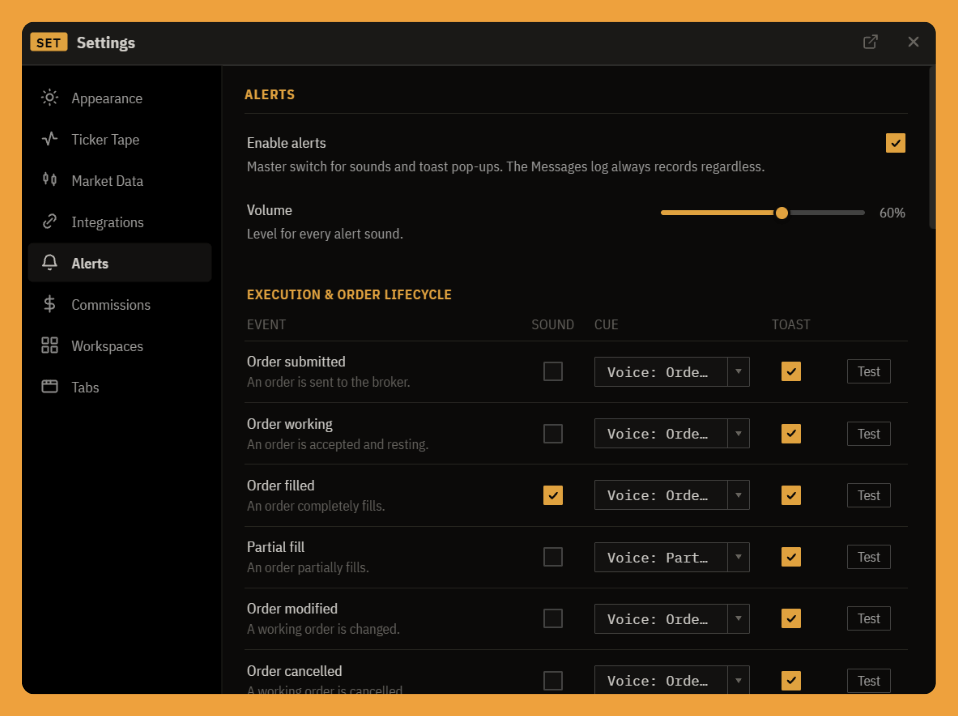Image resolution: width=958 pixels, height=716 pixels.
Task: Go to Integrations settings
Action: click(120, 222)
